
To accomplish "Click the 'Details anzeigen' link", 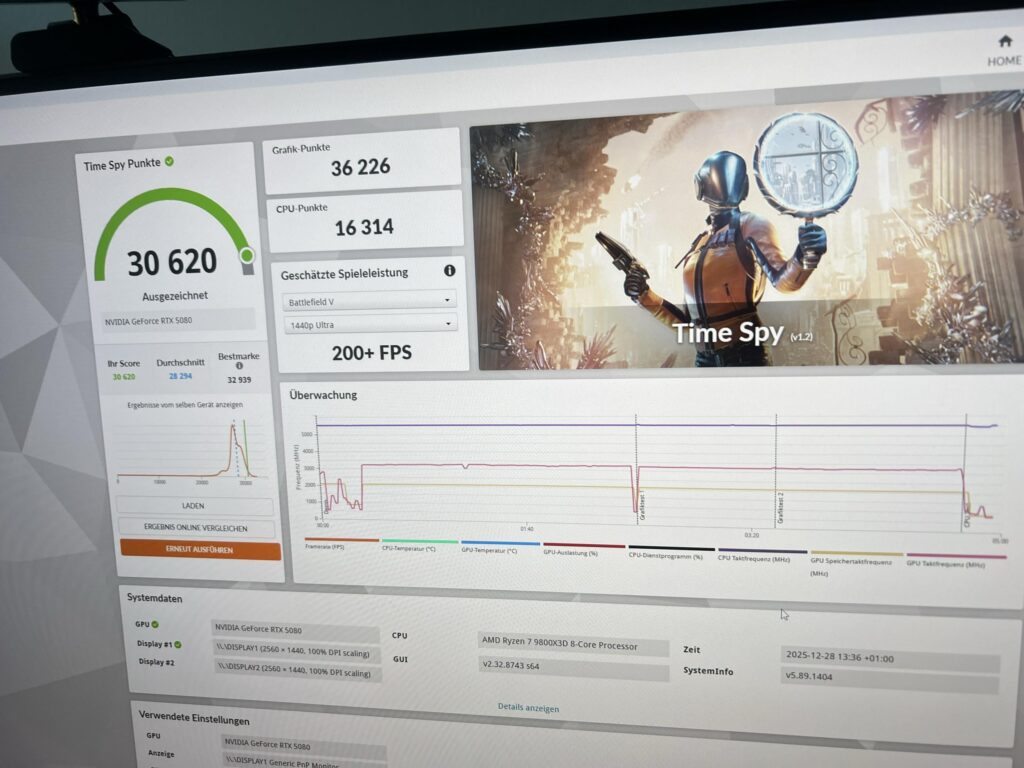I will [528, 708].
